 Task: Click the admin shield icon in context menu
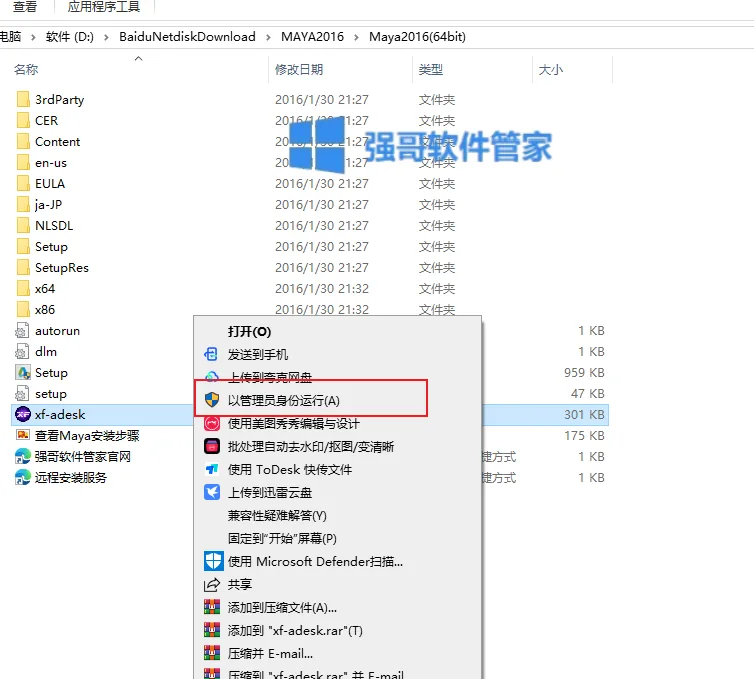212,400
